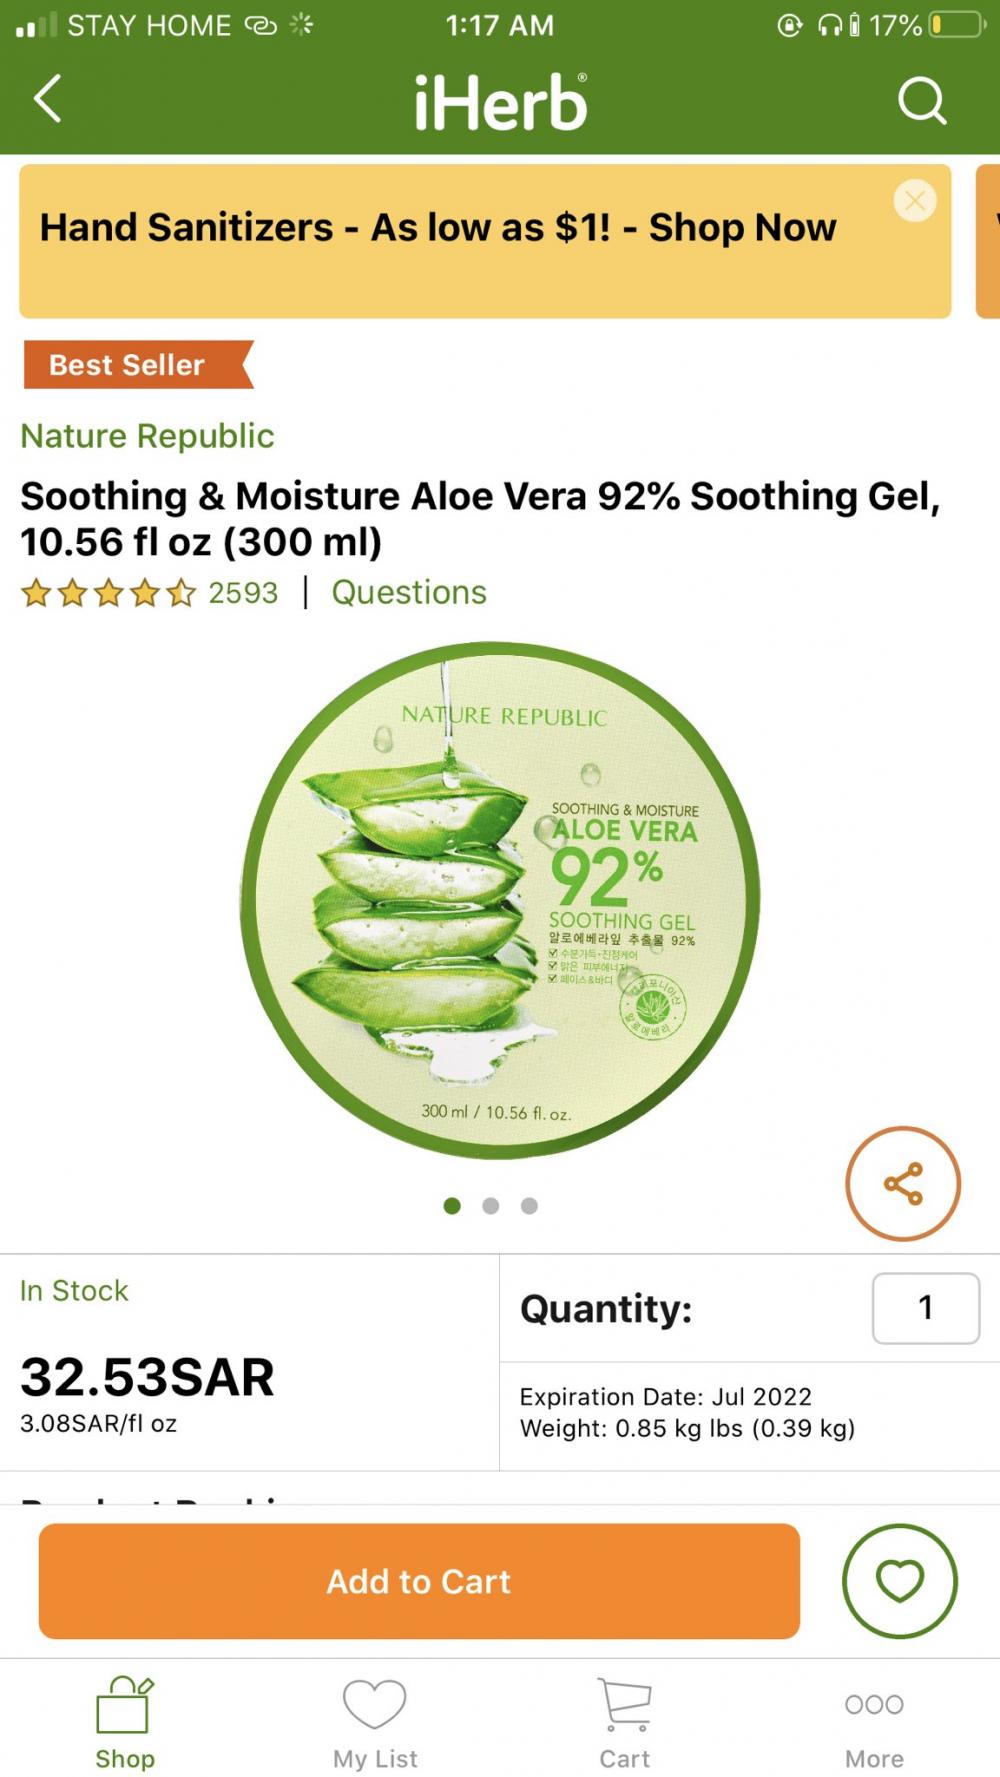
Task: Go to the Shop tab
Action: pyautogui.click(x=125, y=1724)
